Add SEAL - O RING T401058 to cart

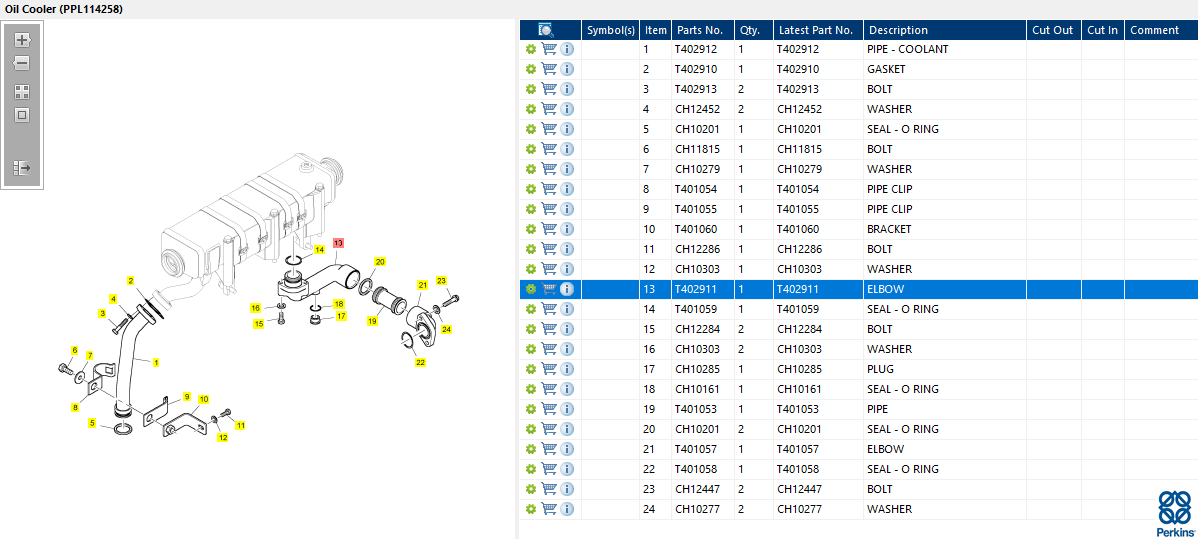tap(549, 469)
